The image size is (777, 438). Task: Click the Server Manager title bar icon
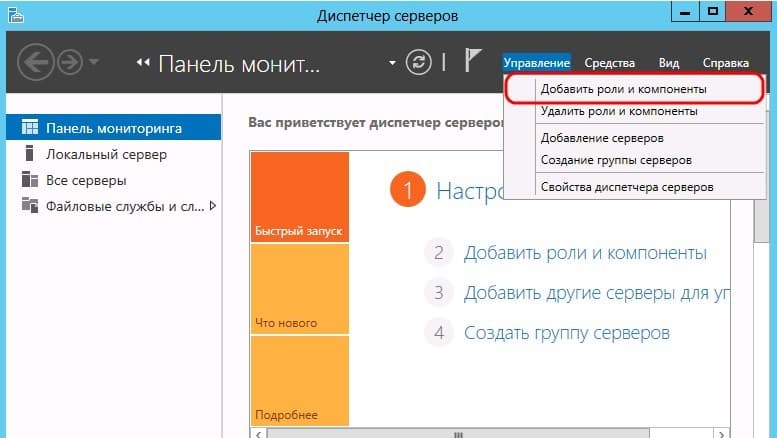pos(16,15)
